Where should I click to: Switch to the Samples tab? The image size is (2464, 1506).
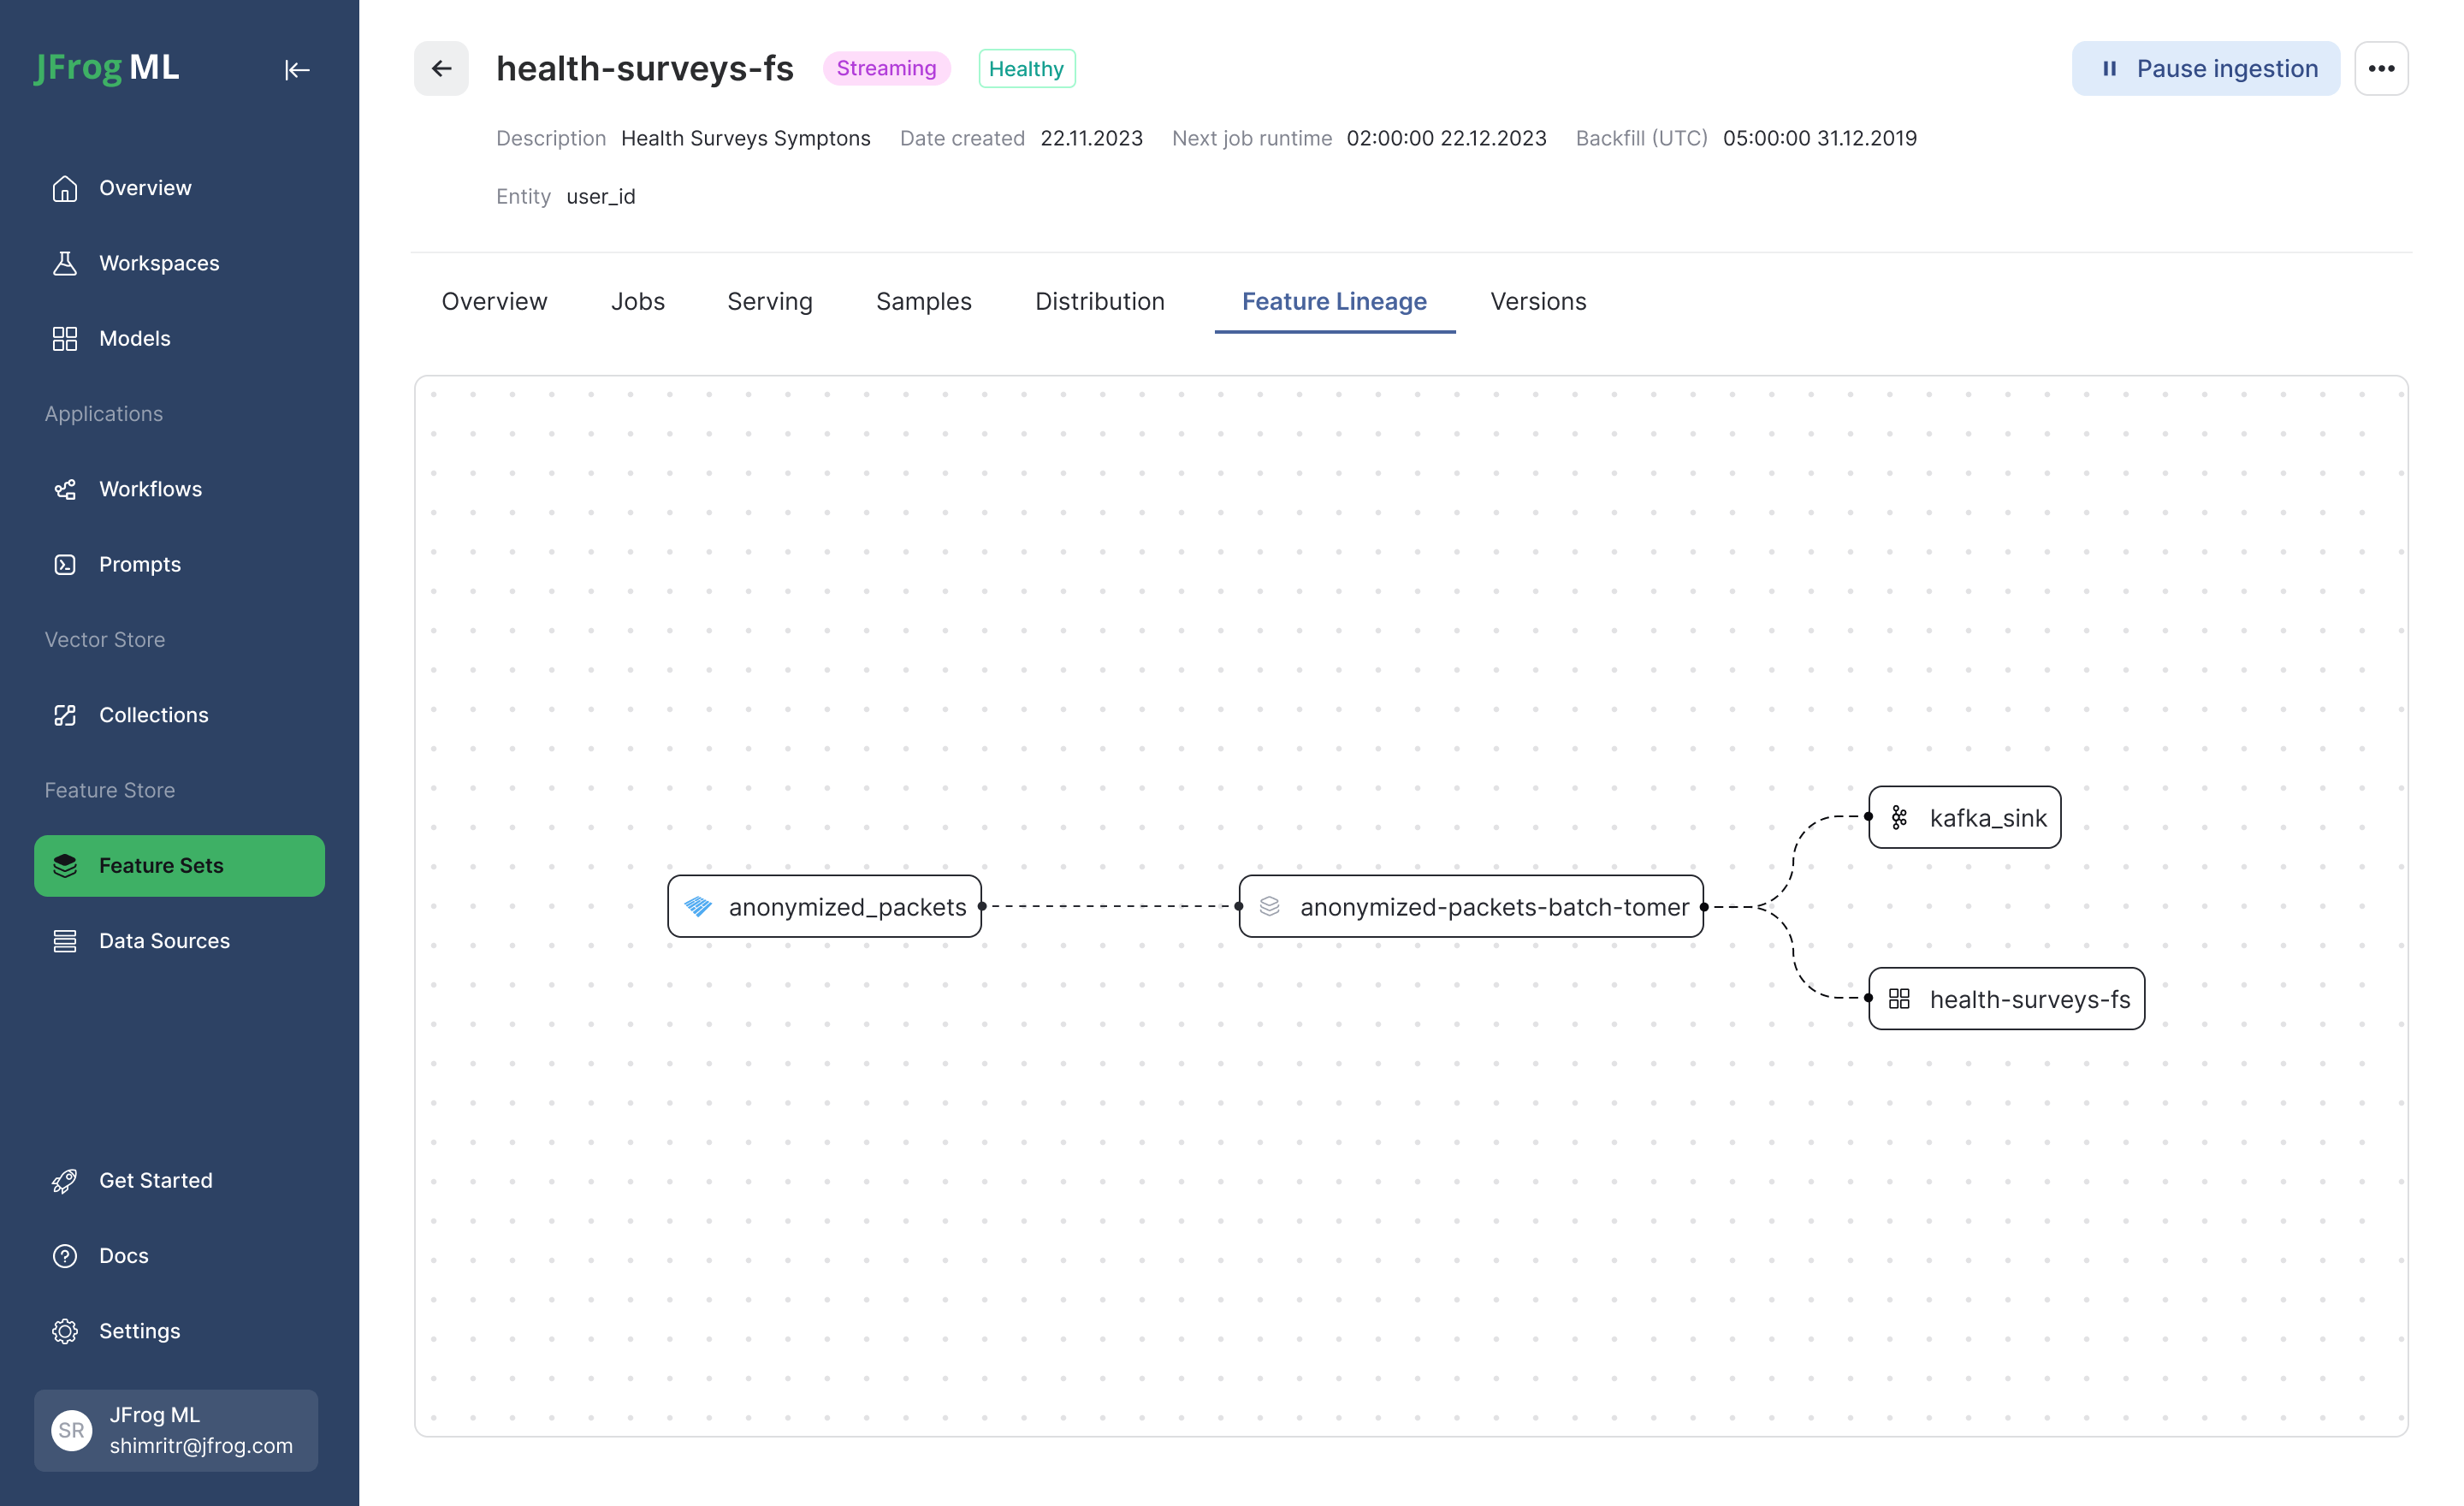pos(923,301)
